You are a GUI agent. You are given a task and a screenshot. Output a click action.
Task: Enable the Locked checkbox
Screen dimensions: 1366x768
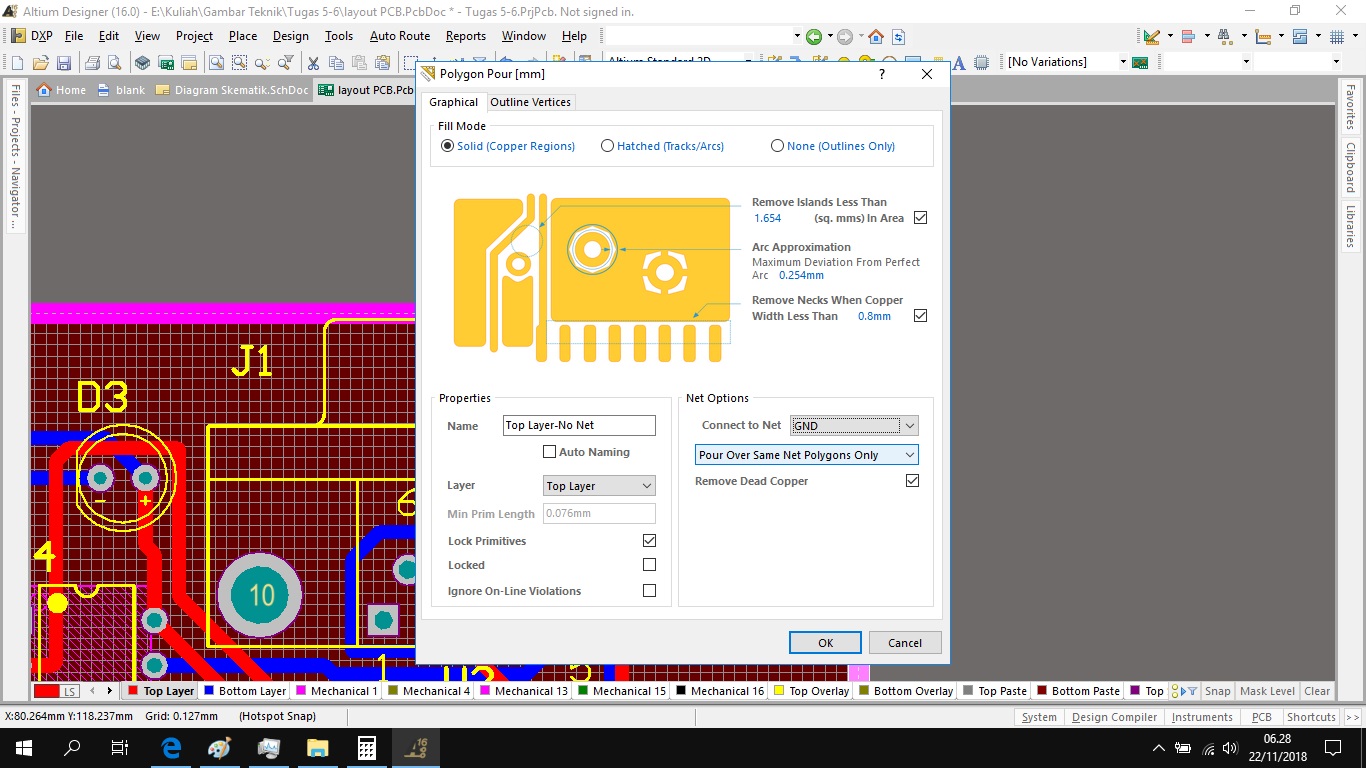[649, 565]
